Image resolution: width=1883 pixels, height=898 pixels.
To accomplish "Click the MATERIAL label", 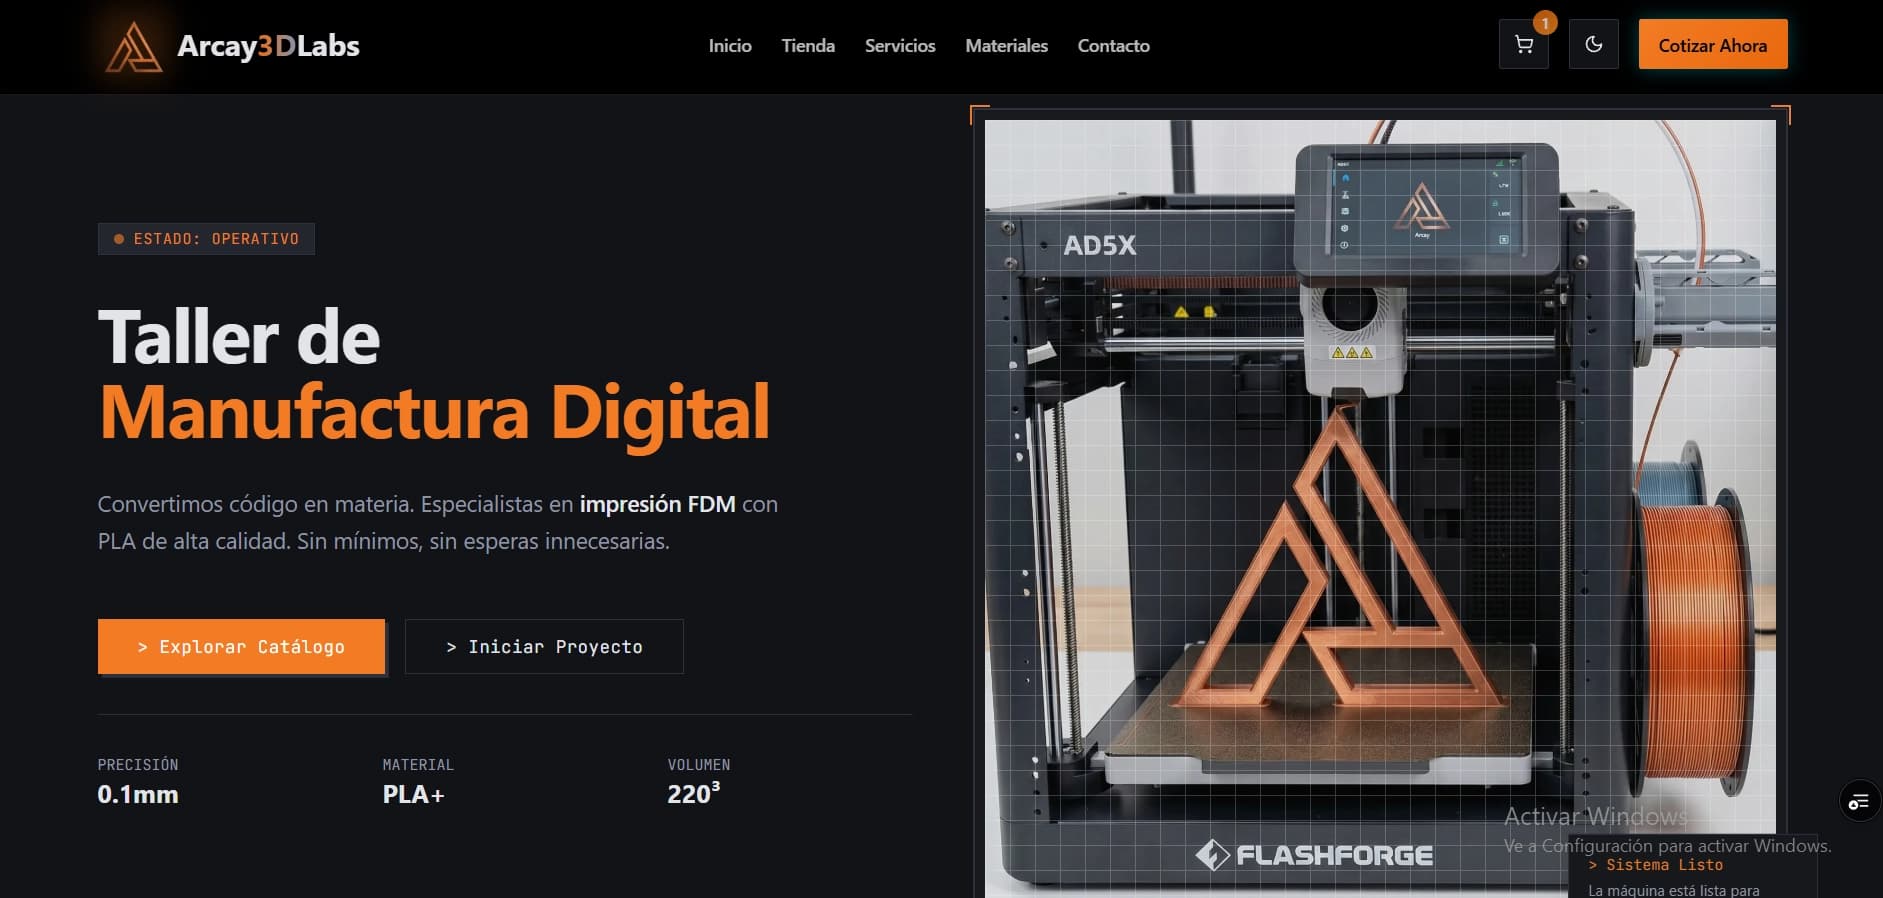I will 418,765.
